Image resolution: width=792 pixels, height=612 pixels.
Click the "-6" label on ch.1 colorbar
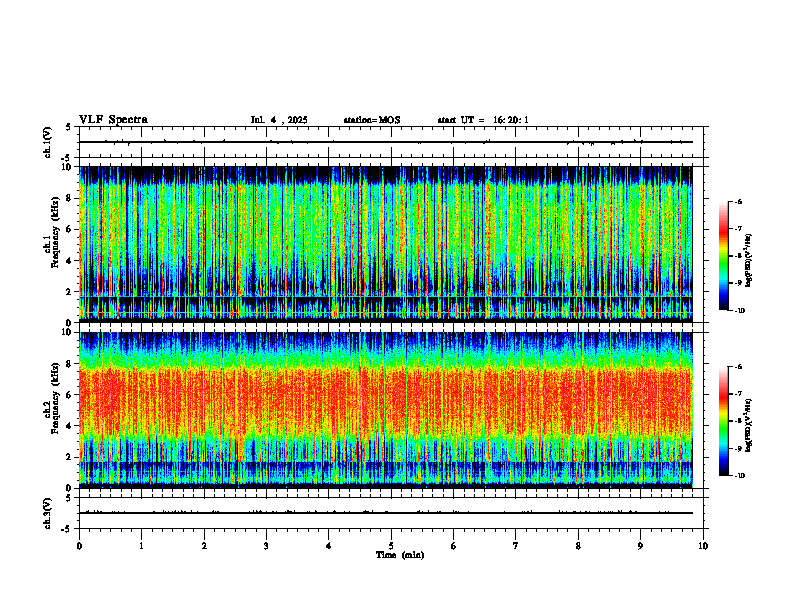738,202
